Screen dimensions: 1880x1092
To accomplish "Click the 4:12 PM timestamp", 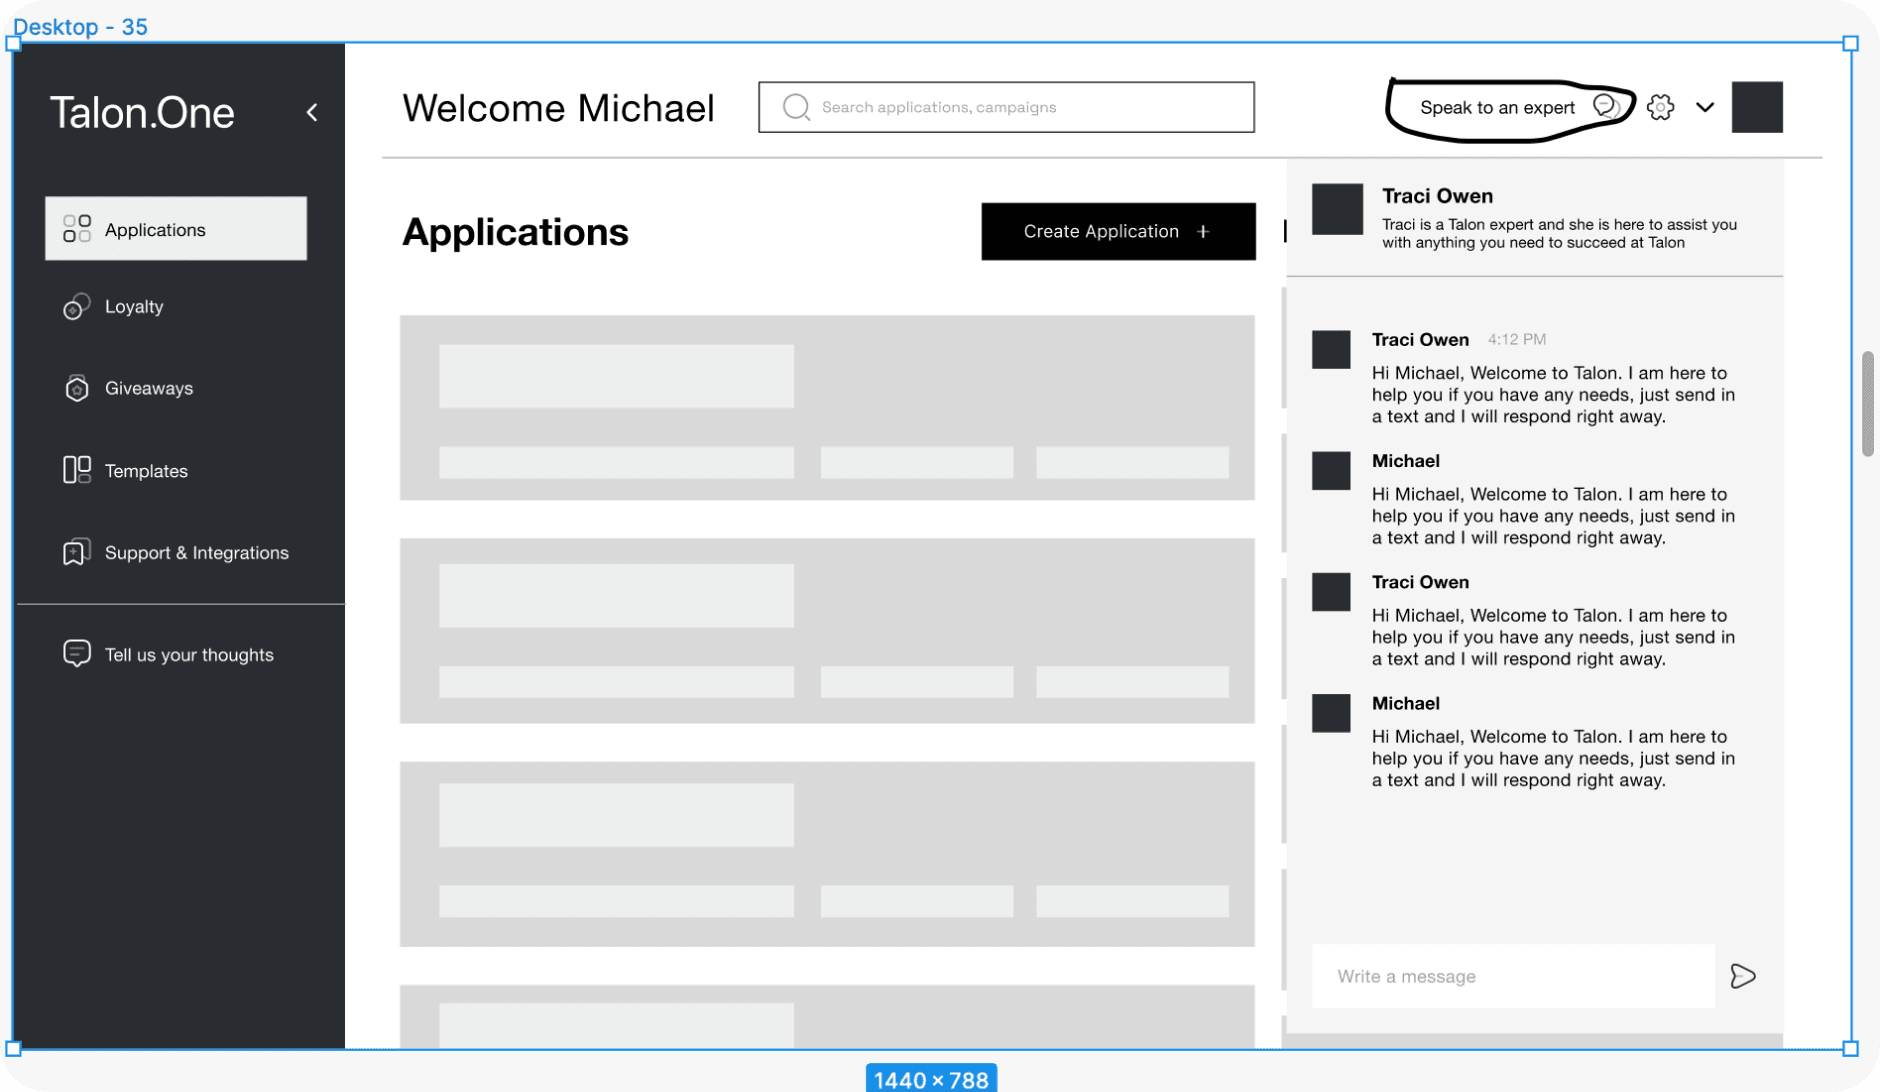I will 1516,340.
